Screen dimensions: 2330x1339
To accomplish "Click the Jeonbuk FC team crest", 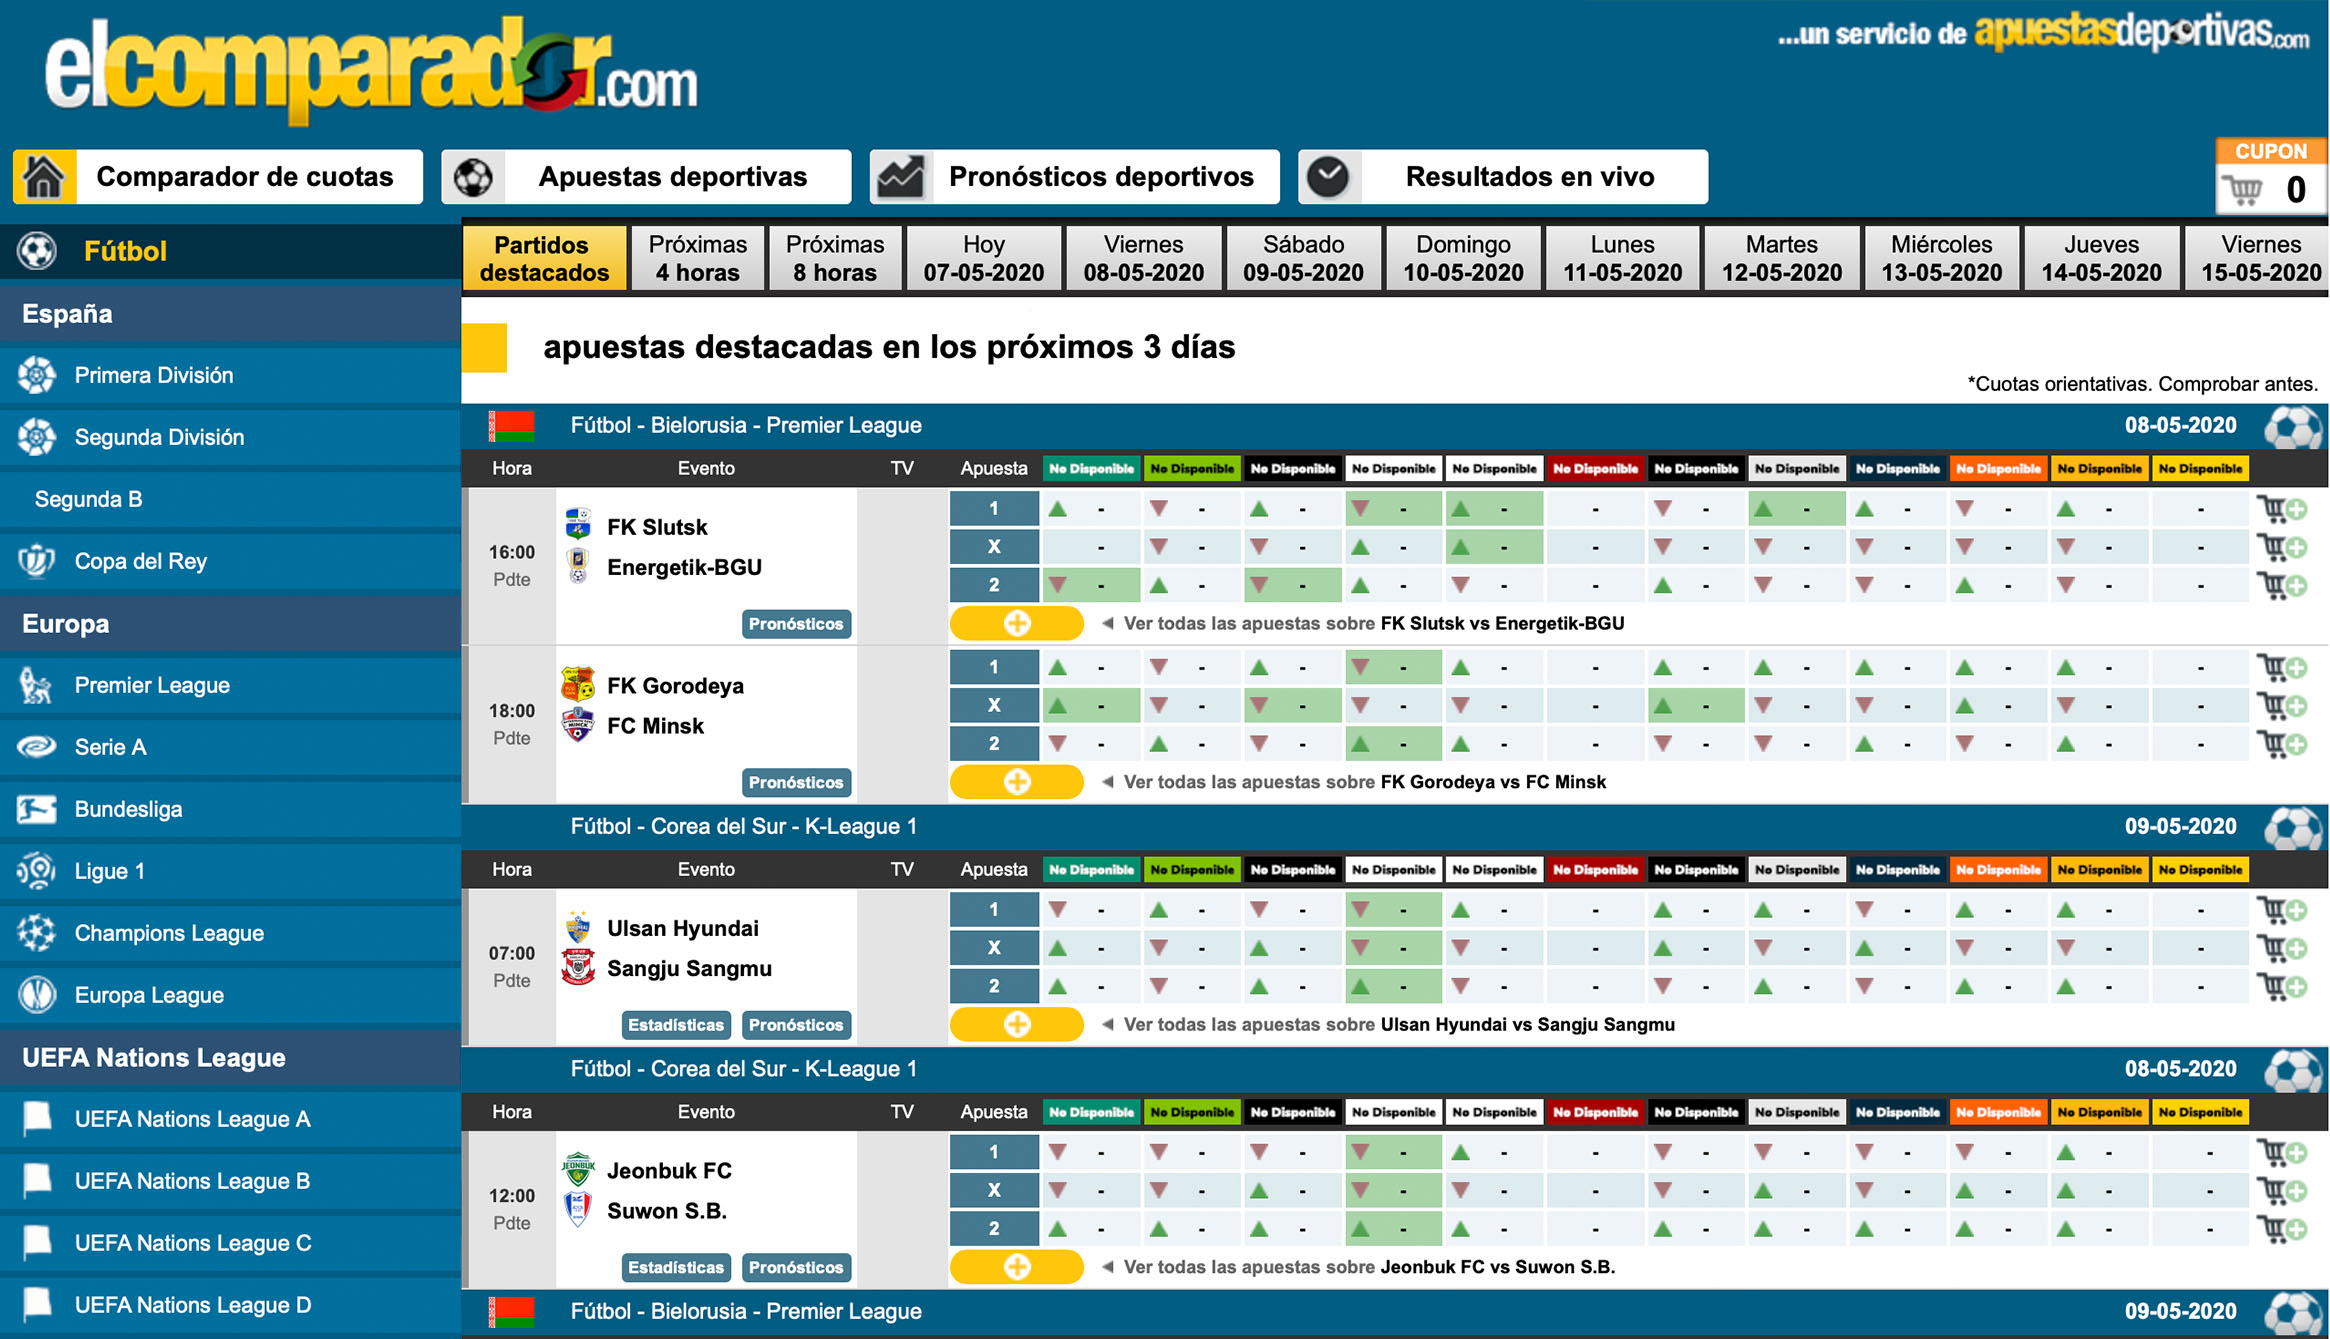I will click(578, 1168).
